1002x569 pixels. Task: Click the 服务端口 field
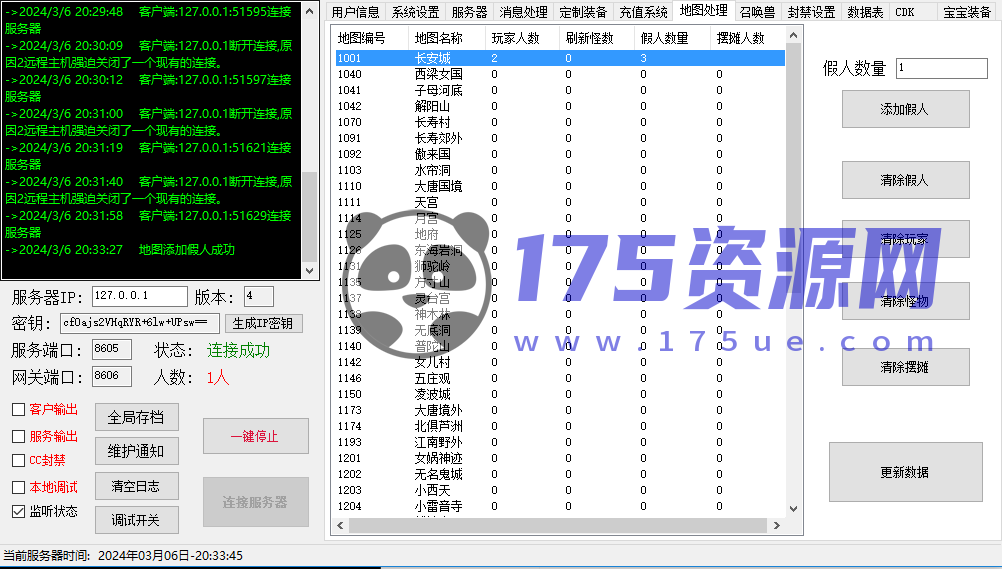tap(112, 349)
